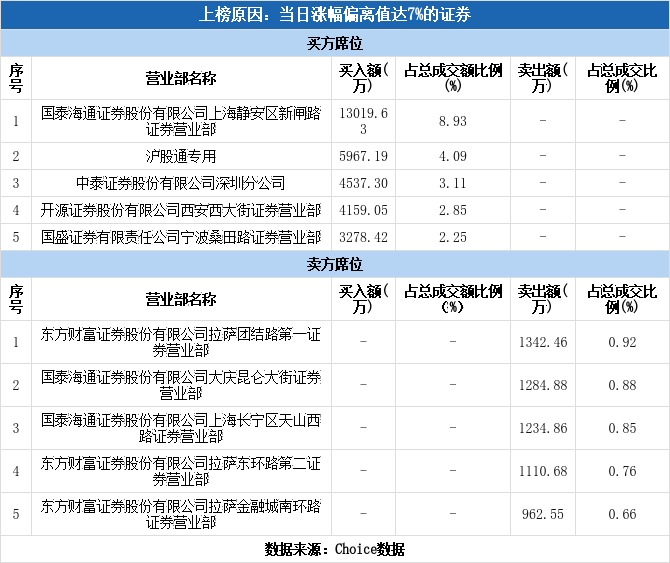Click 买入额(万) header in buyer table

coord(364,79)
